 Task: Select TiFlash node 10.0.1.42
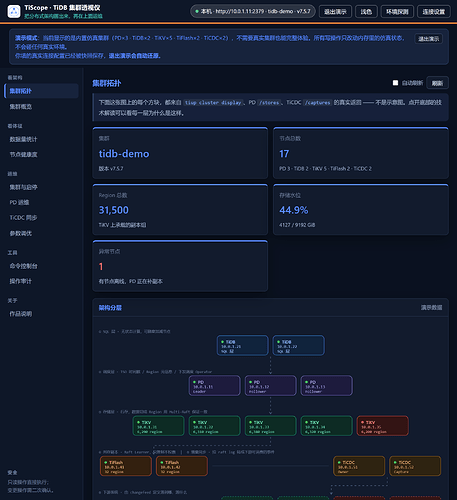[182, 466]
